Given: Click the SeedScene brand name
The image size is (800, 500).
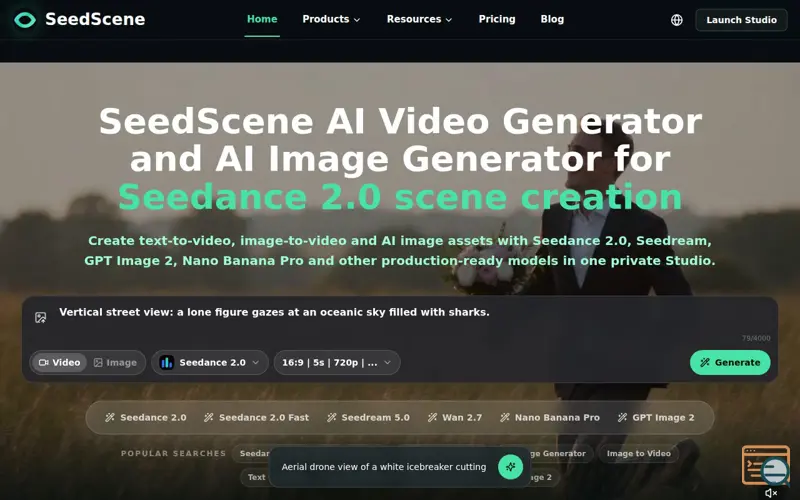Looking at the screenshot, I should (95, 19).
